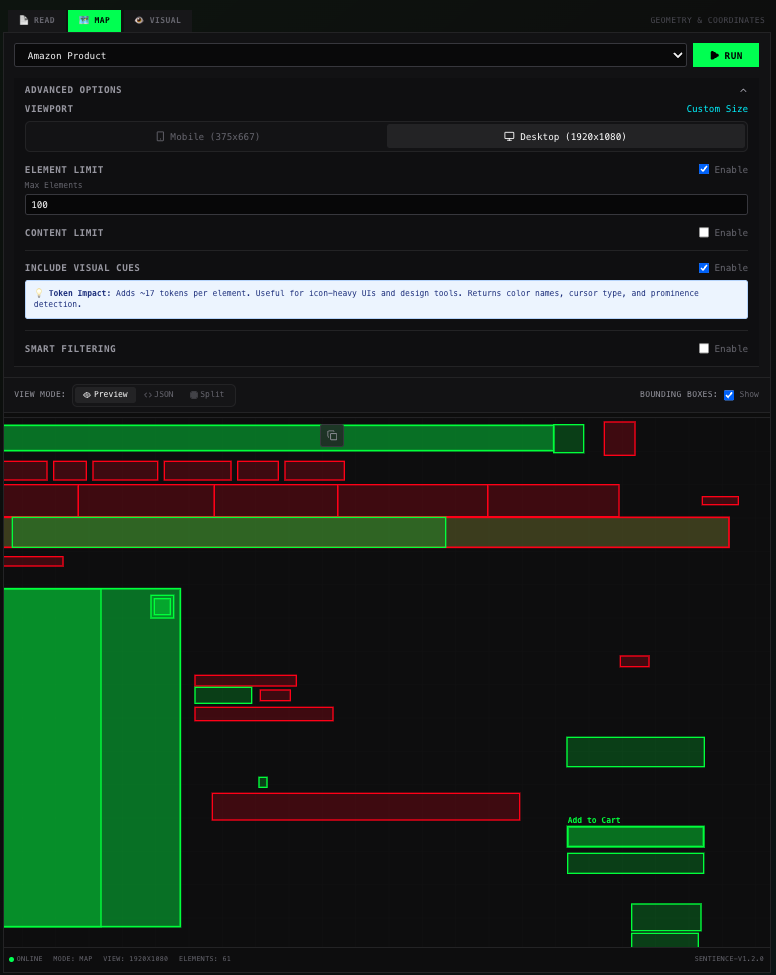Click the small green square icon box
This screenshot has height=975, width=776.
(162, 607)
